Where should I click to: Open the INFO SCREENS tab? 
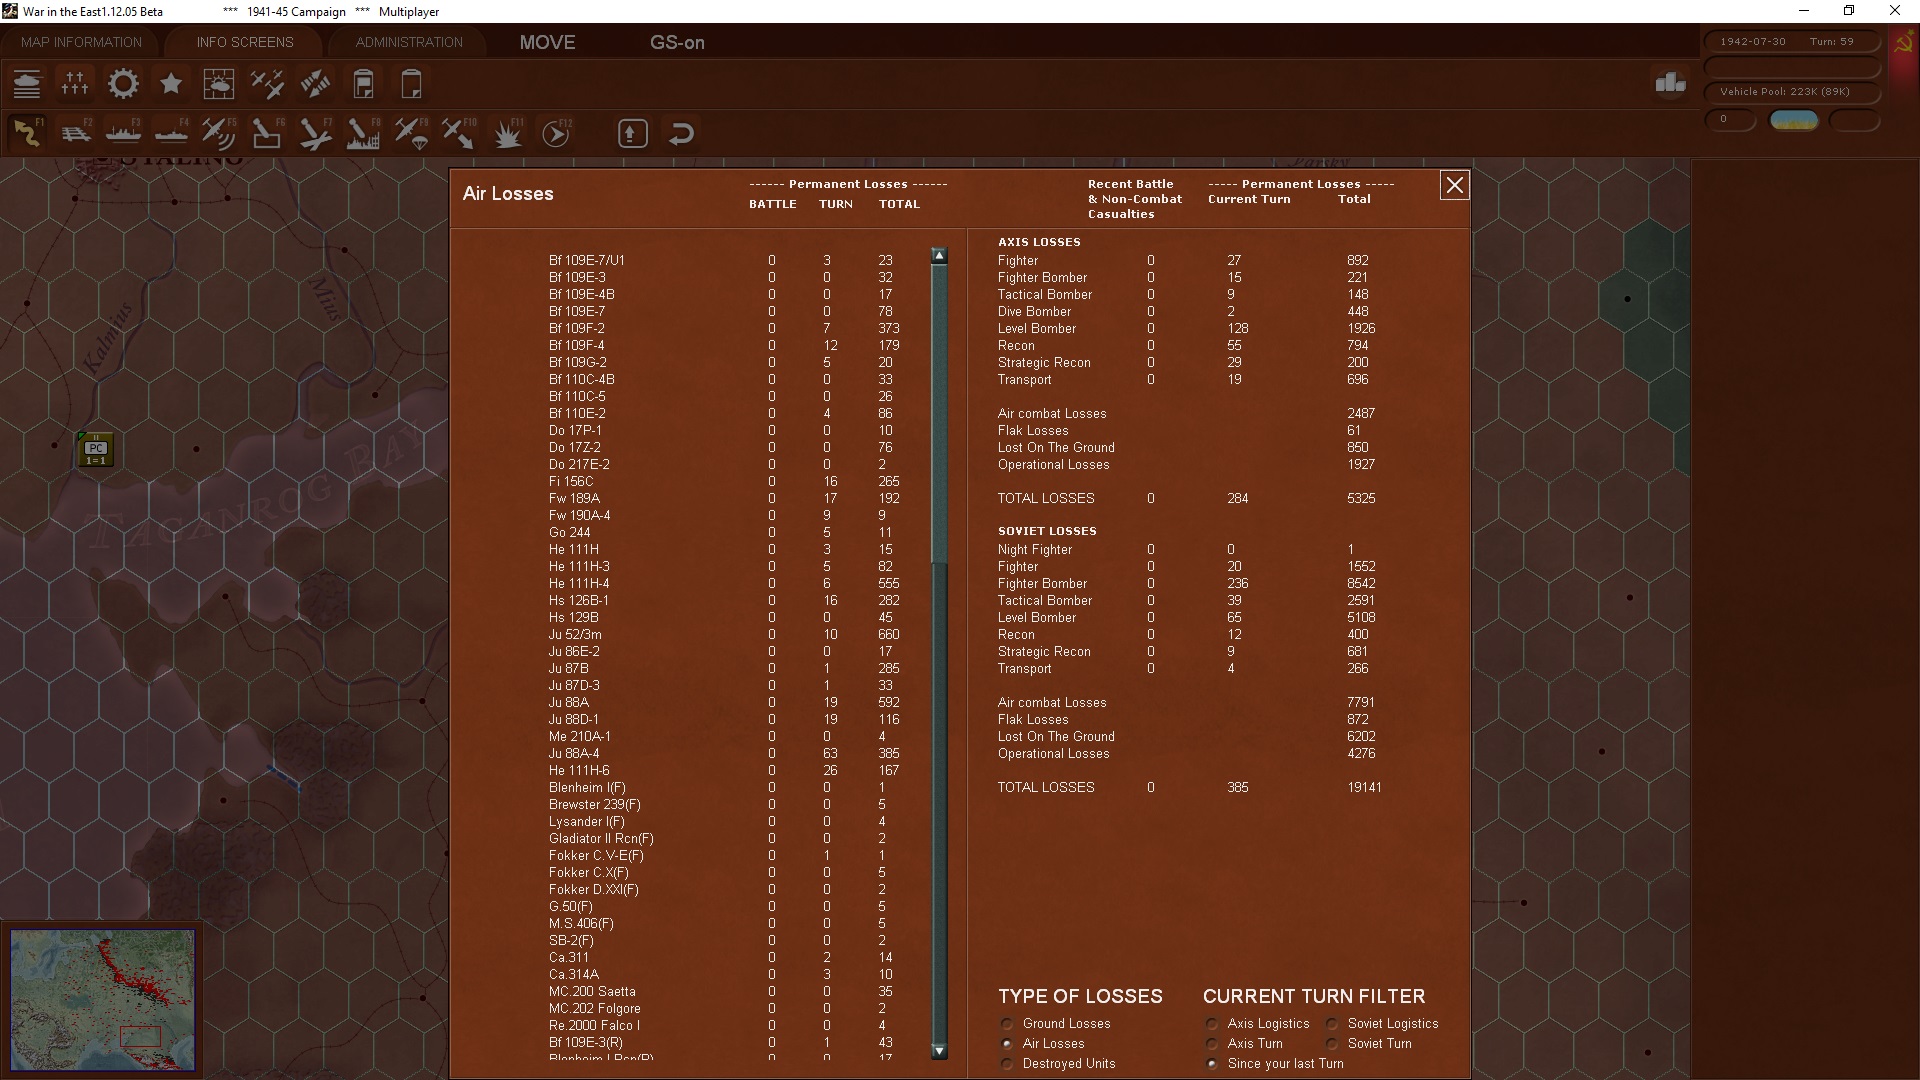coord(245,42)
